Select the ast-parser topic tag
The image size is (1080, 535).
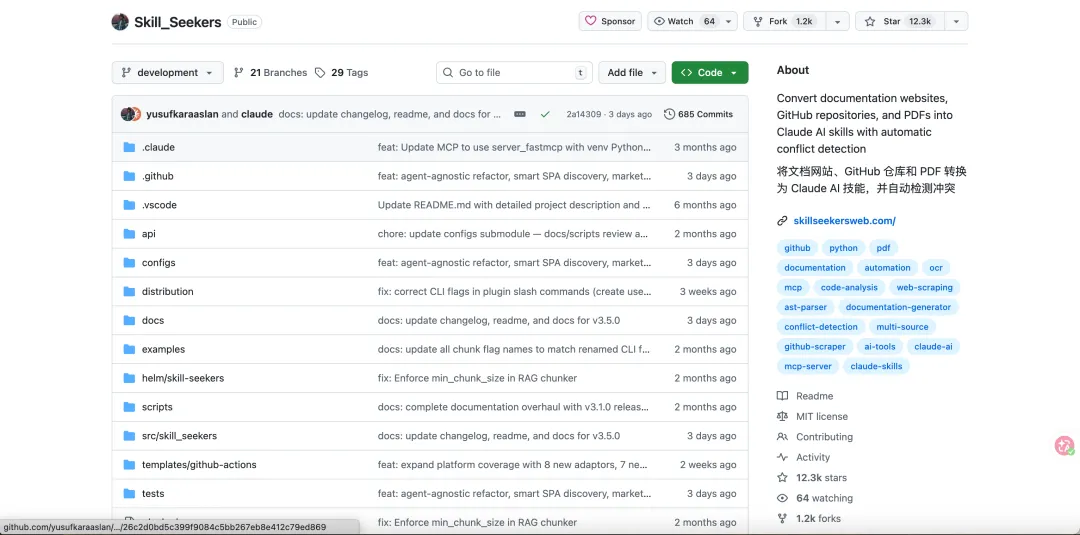click(806, 307)
